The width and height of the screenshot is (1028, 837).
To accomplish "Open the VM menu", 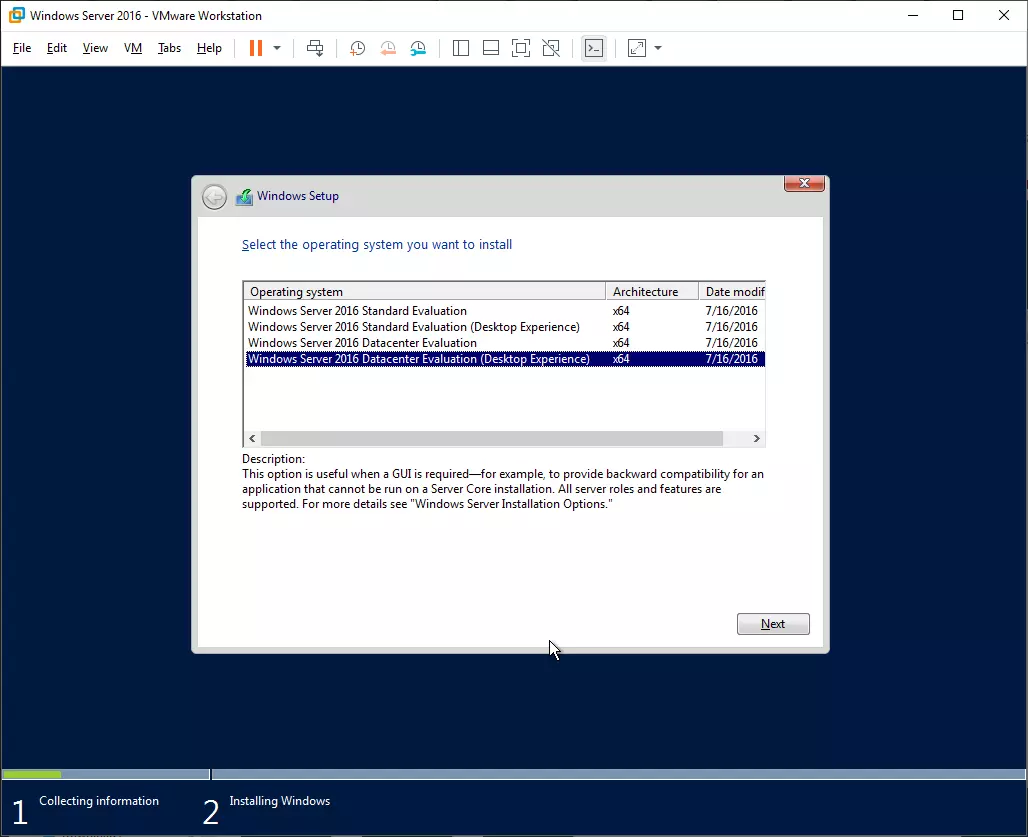I will (x=133, y=48).
